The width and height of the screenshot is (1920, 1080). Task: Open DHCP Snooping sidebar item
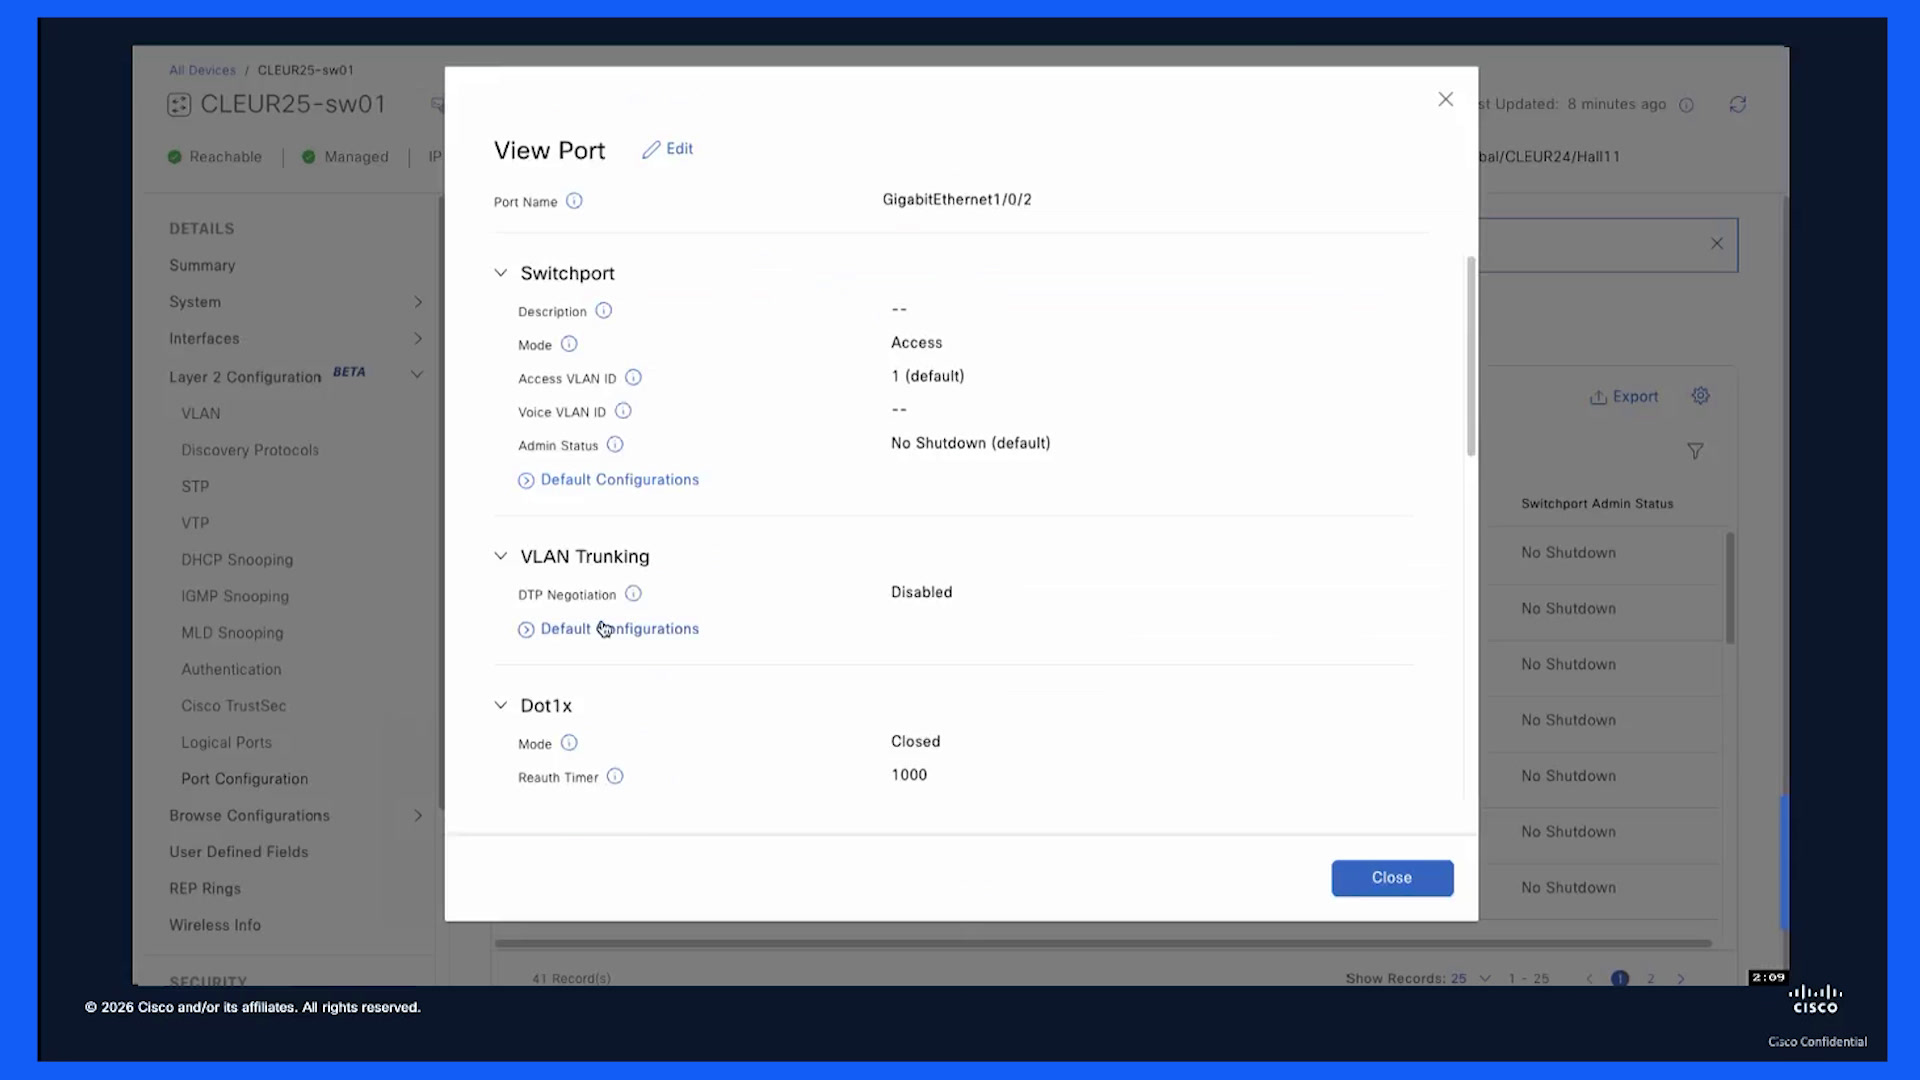click(x=237, y=560)
